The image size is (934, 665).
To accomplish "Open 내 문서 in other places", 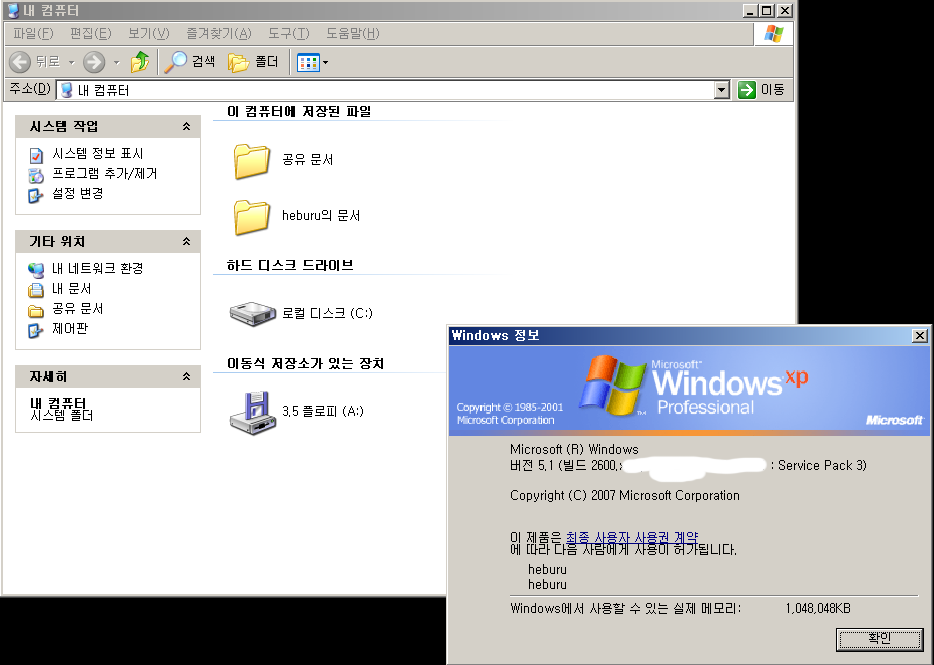I will pos(71,289).
